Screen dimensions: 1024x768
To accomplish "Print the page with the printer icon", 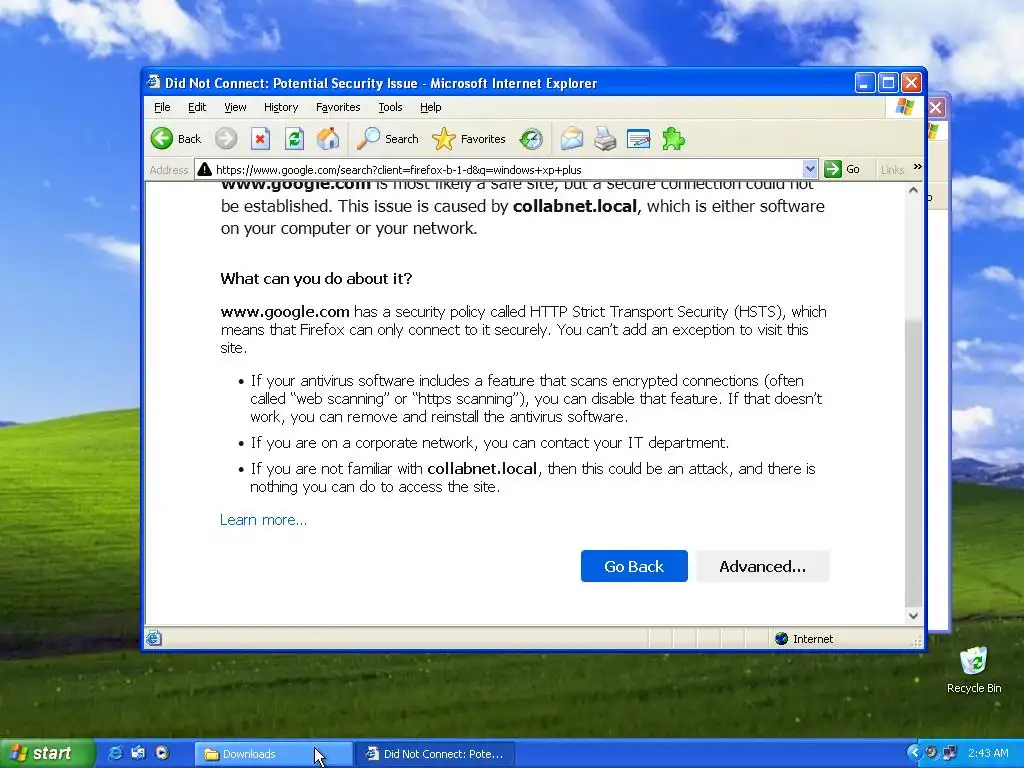I will (605, 138).
